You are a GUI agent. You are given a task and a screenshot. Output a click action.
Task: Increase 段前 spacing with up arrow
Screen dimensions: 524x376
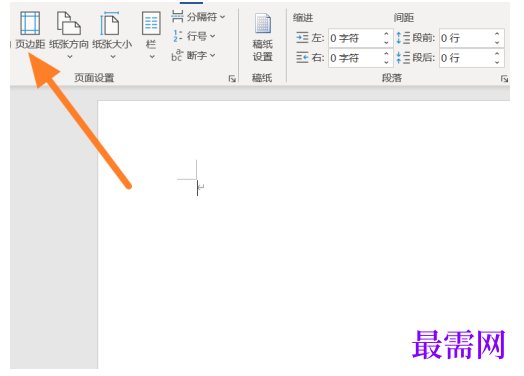point(497,34)
